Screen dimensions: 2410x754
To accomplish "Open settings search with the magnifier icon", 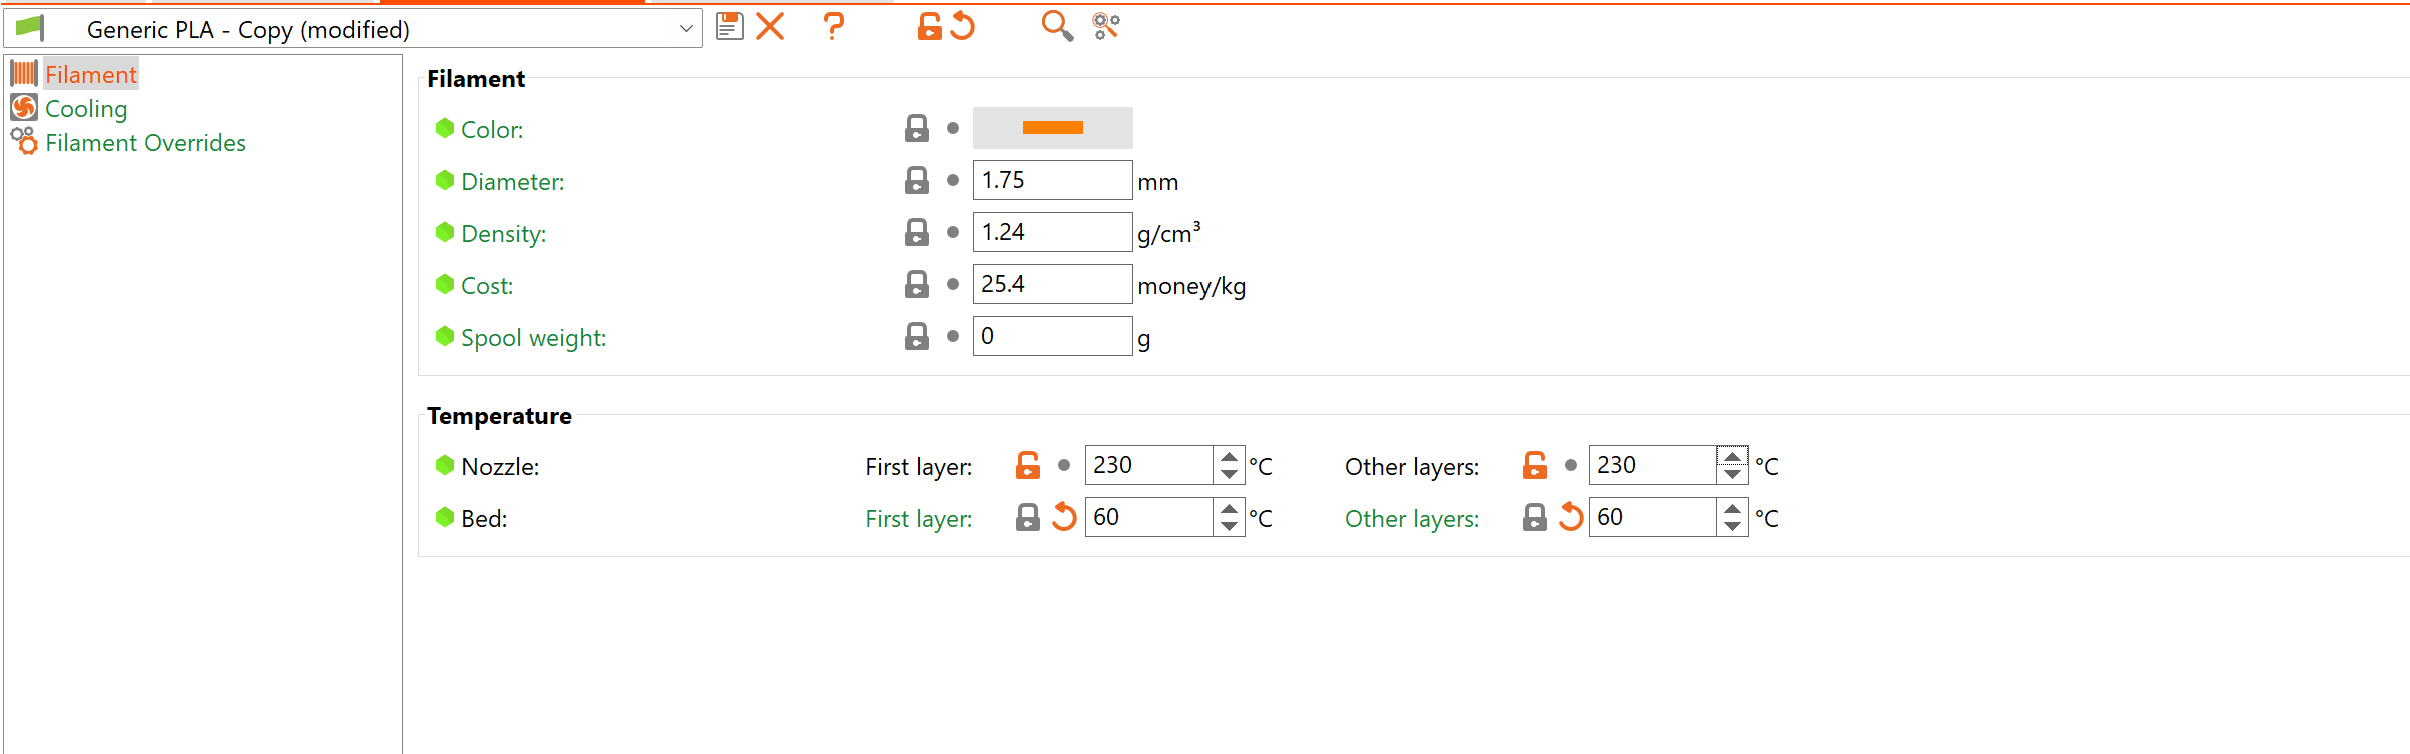I will coord(1057,26).
